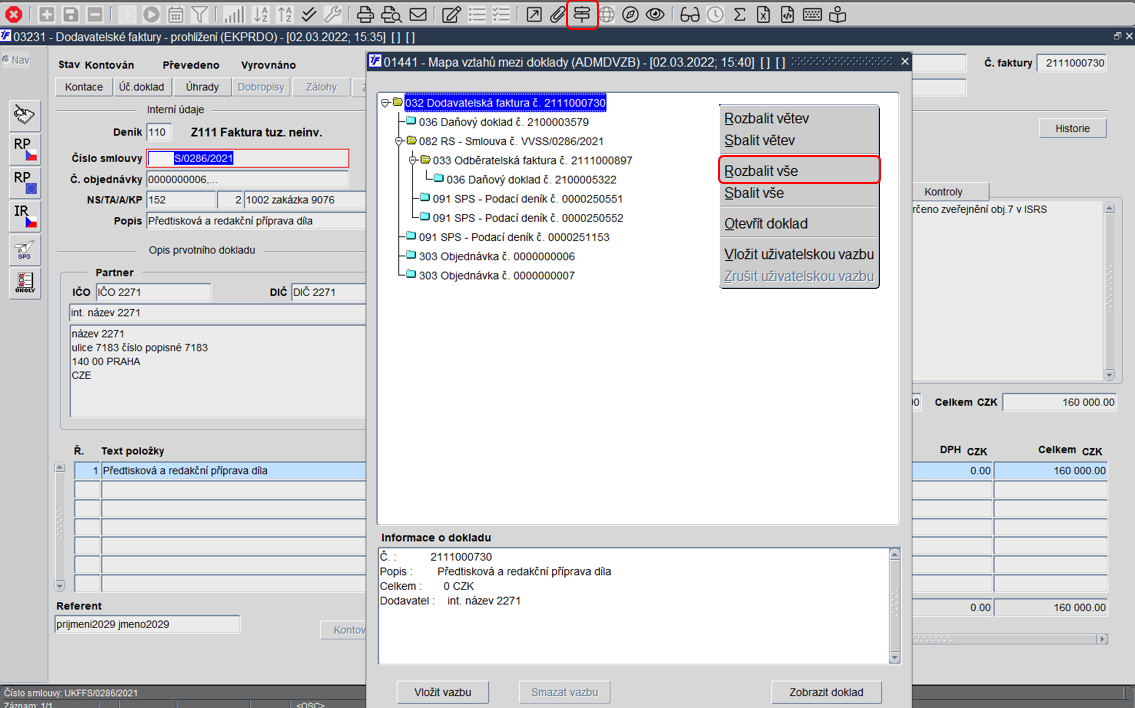
Task: Collapse the 032 Dodavatelská faktura tree node
Action: coord(385,103)
